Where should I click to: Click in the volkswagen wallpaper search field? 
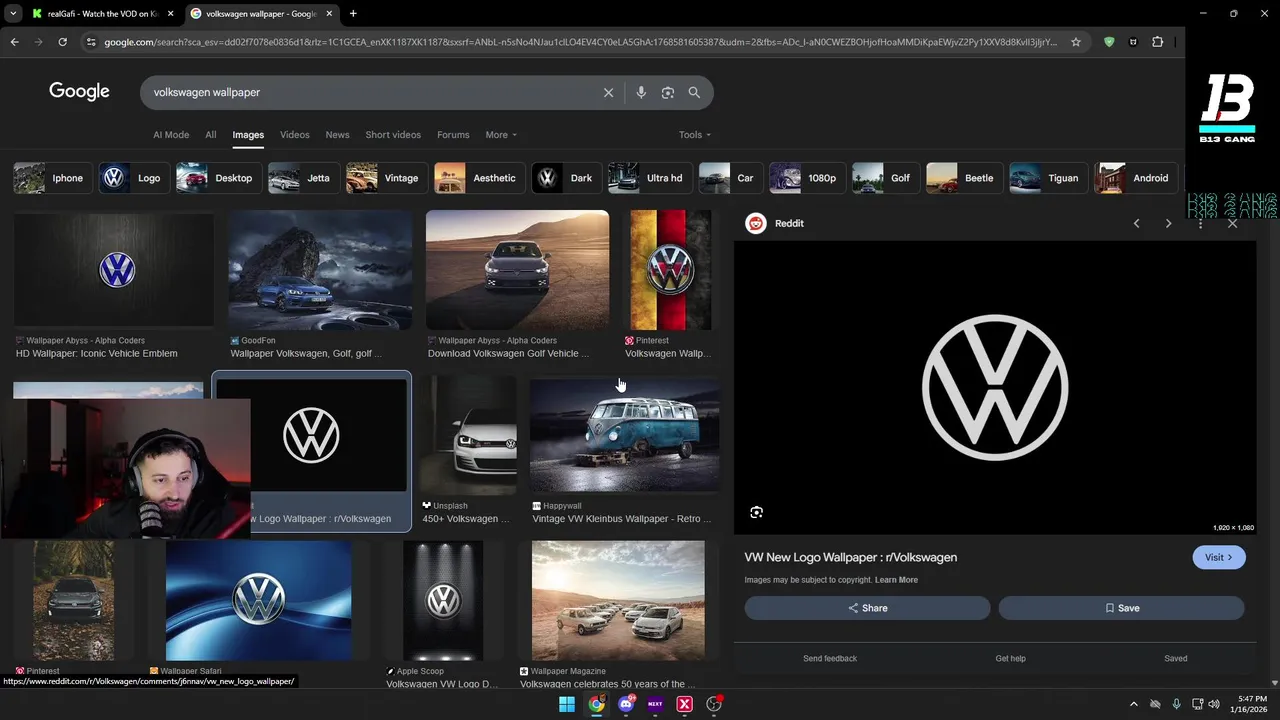point(370,92)
